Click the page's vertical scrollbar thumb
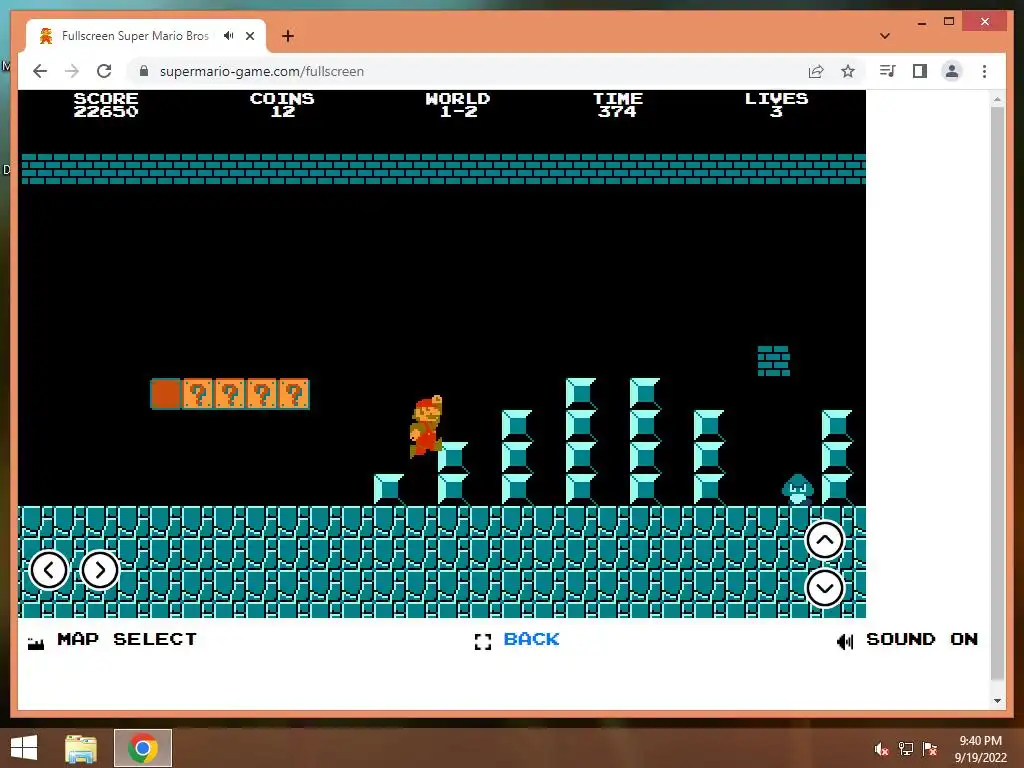This screenshot has width=1024, height=768. [x=997, y=392]
